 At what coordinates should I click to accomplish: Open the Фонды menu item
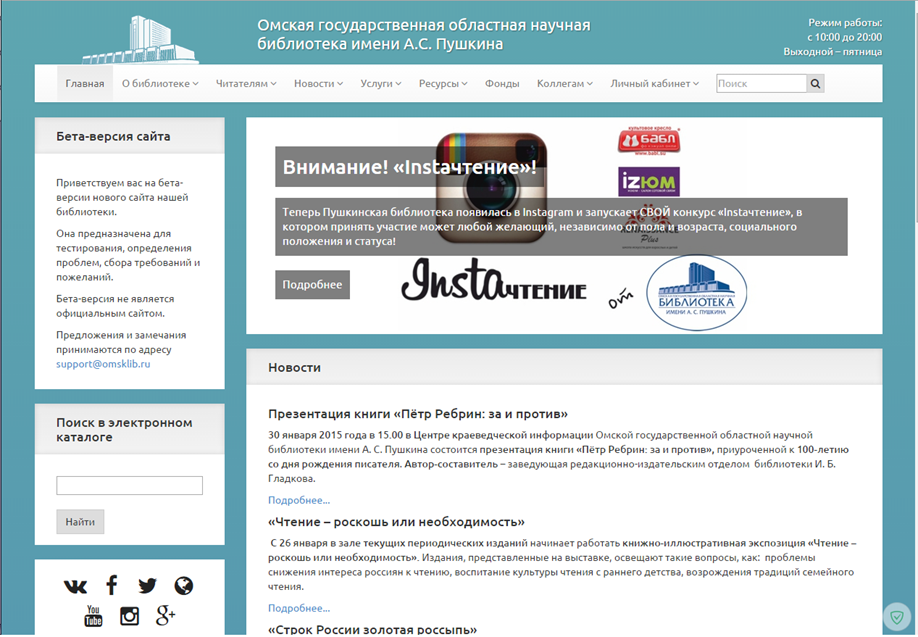coord(502,84)
